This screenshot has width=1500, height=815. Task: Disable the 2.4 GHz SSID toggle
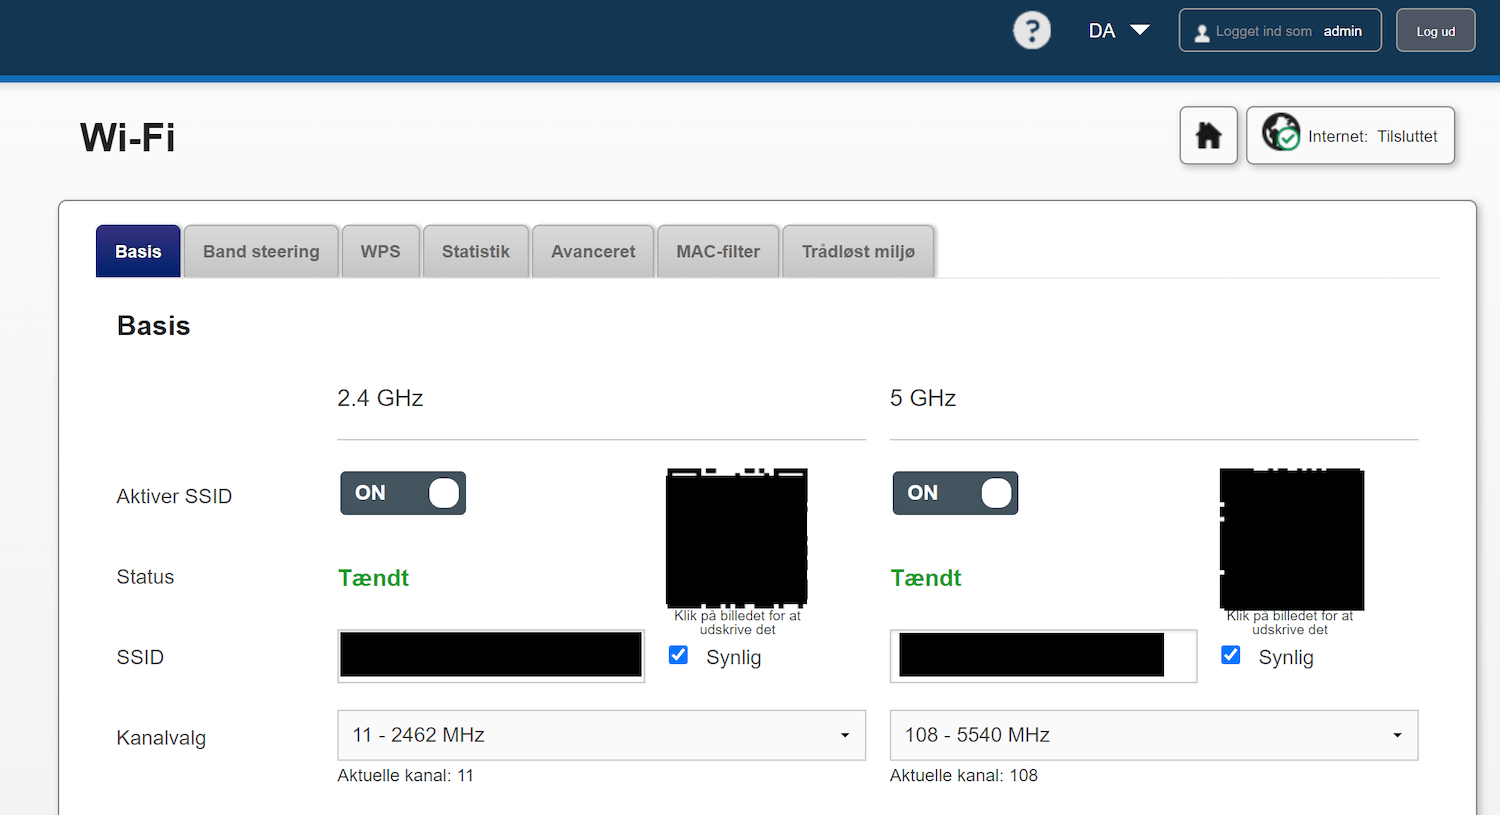pyautogui.click(x=403, y=493)
